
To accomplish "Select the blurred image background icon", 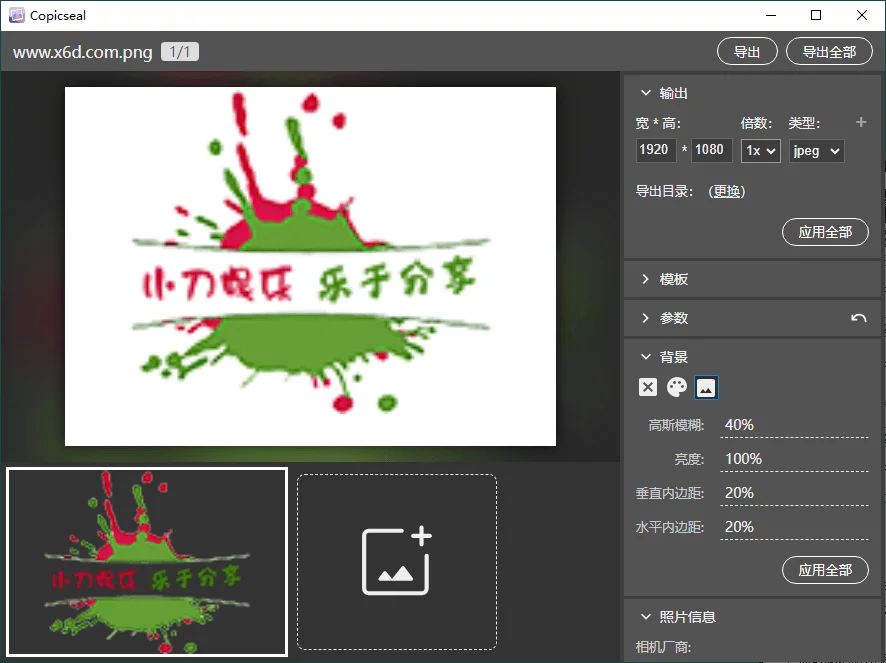I will pos(707,387).
